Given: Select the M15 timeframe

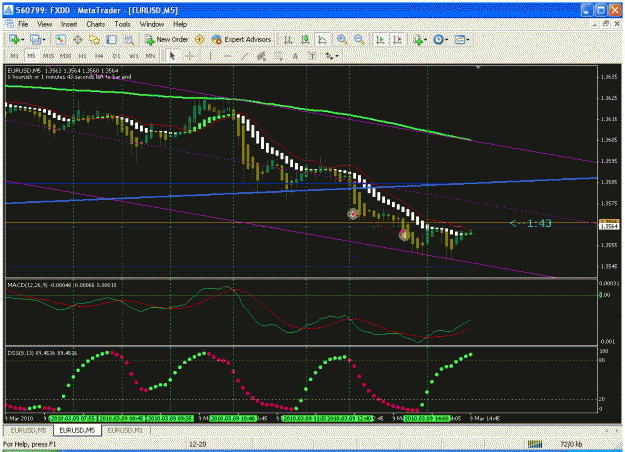Looking at the screenshot, I should (x=48, y=56).
